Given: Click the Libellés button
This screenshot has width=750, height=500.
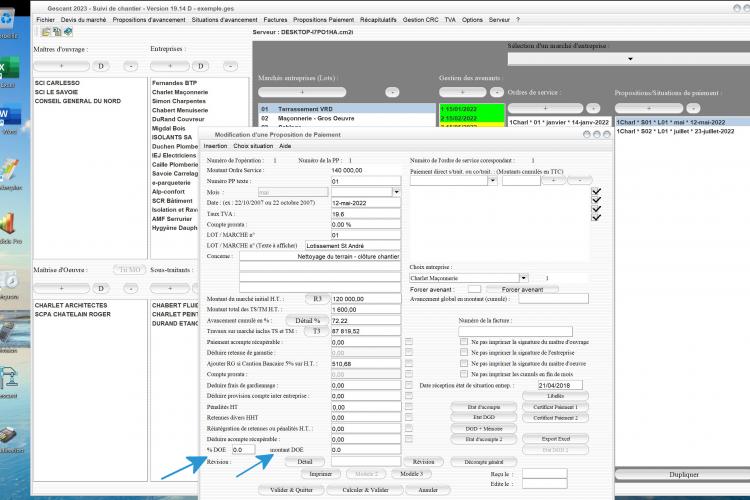Looking at the screenshot, I should [555, 396].
